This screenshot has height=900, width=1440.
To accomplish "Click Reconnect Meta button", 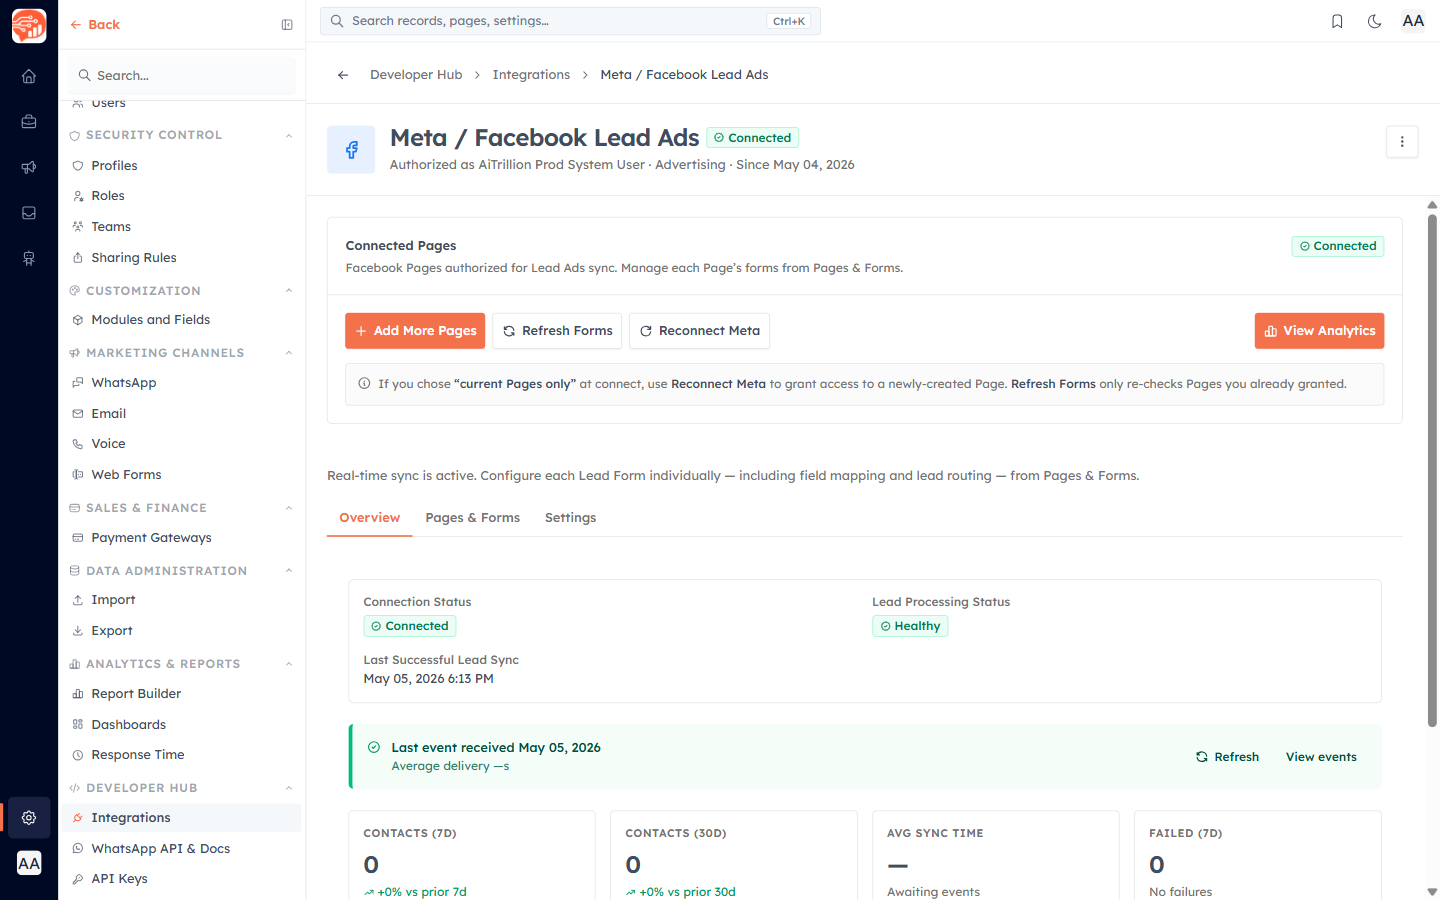I will point(699,331).
